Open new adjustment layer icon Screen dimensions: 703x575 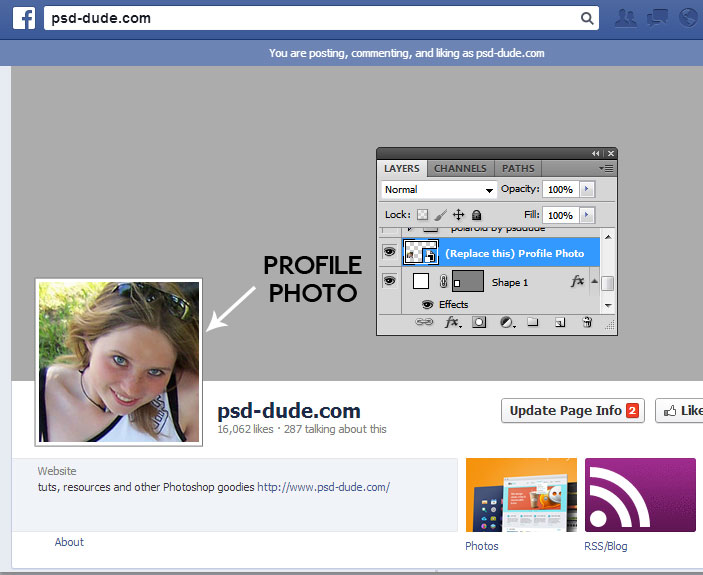tap(507, 322)
